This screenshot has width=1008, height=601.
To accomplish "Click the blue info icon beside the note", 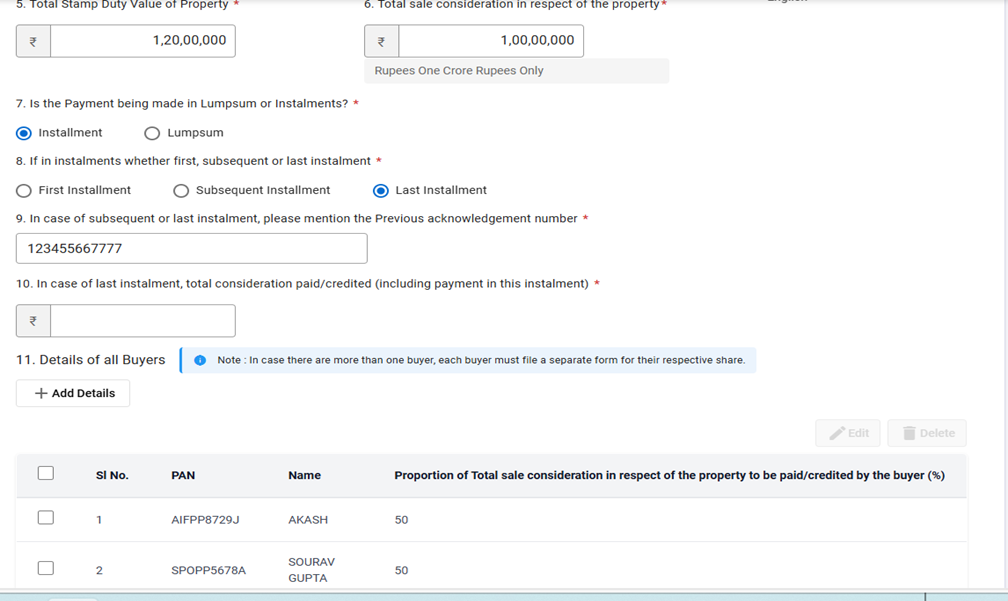I will tap(200, 360).
